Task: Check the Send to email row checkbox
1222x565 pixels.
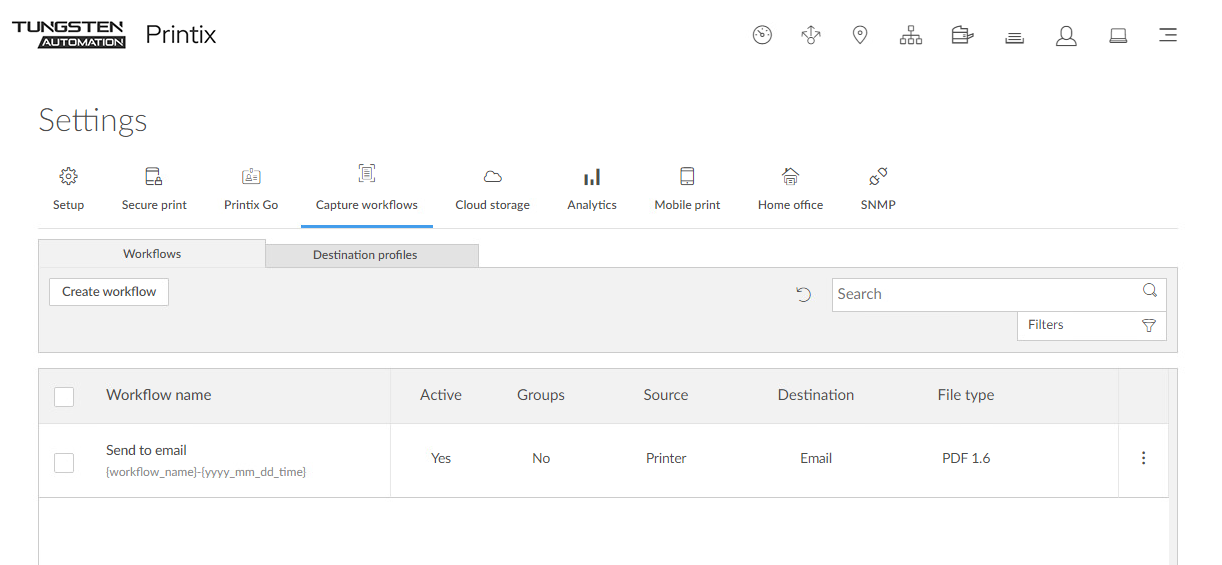Action: 64,462
